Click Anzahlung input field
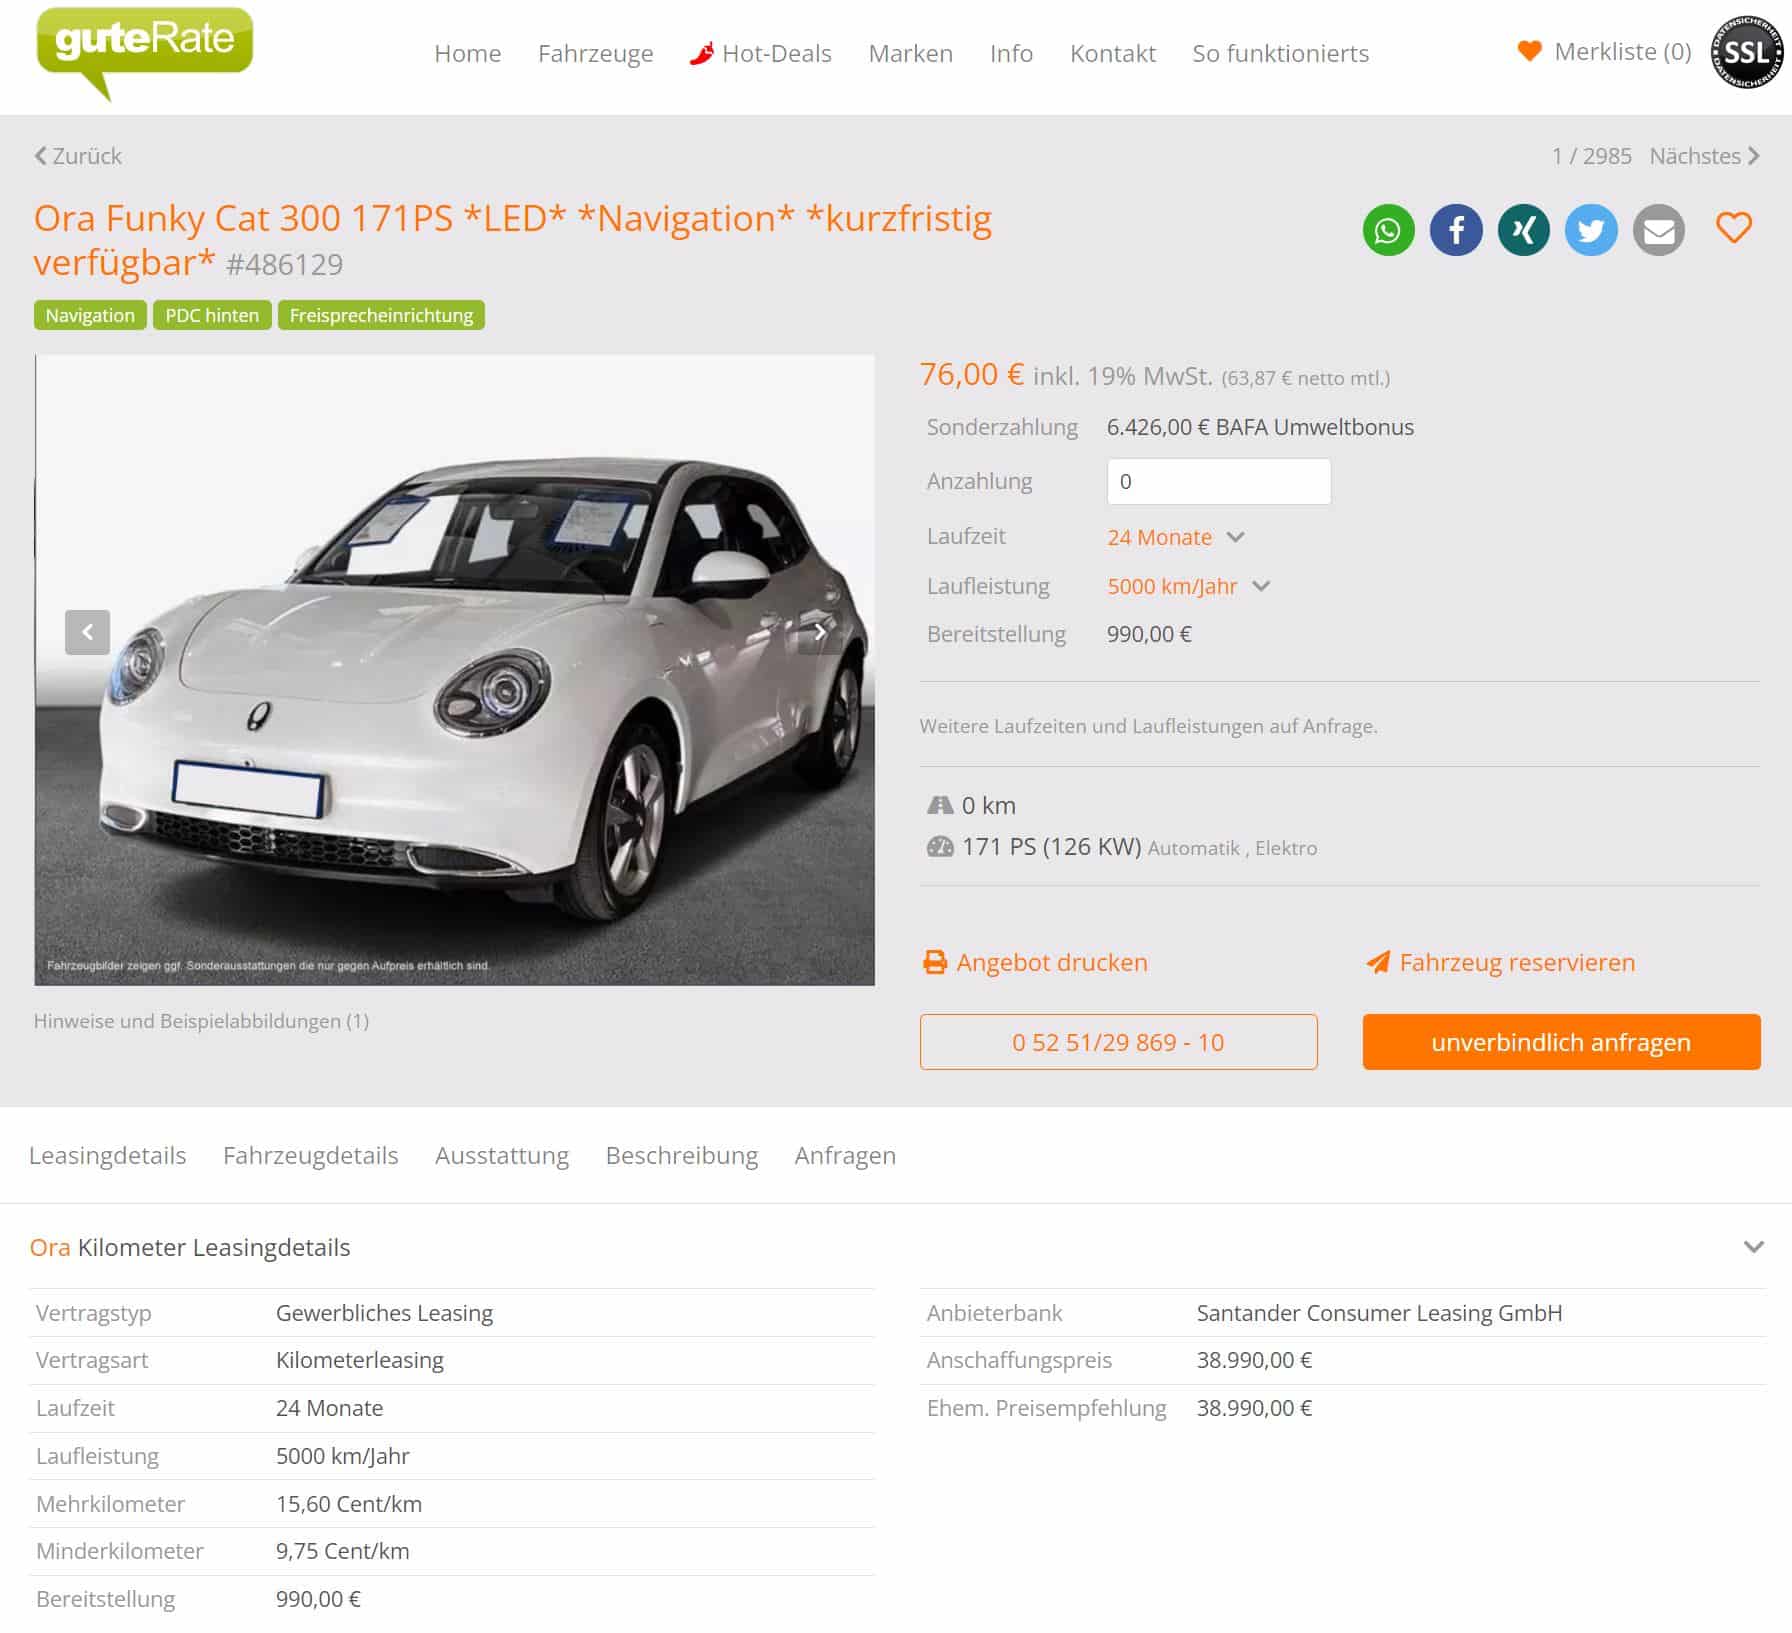This screenshot has height=1633, width=1792. point(1218,481)
